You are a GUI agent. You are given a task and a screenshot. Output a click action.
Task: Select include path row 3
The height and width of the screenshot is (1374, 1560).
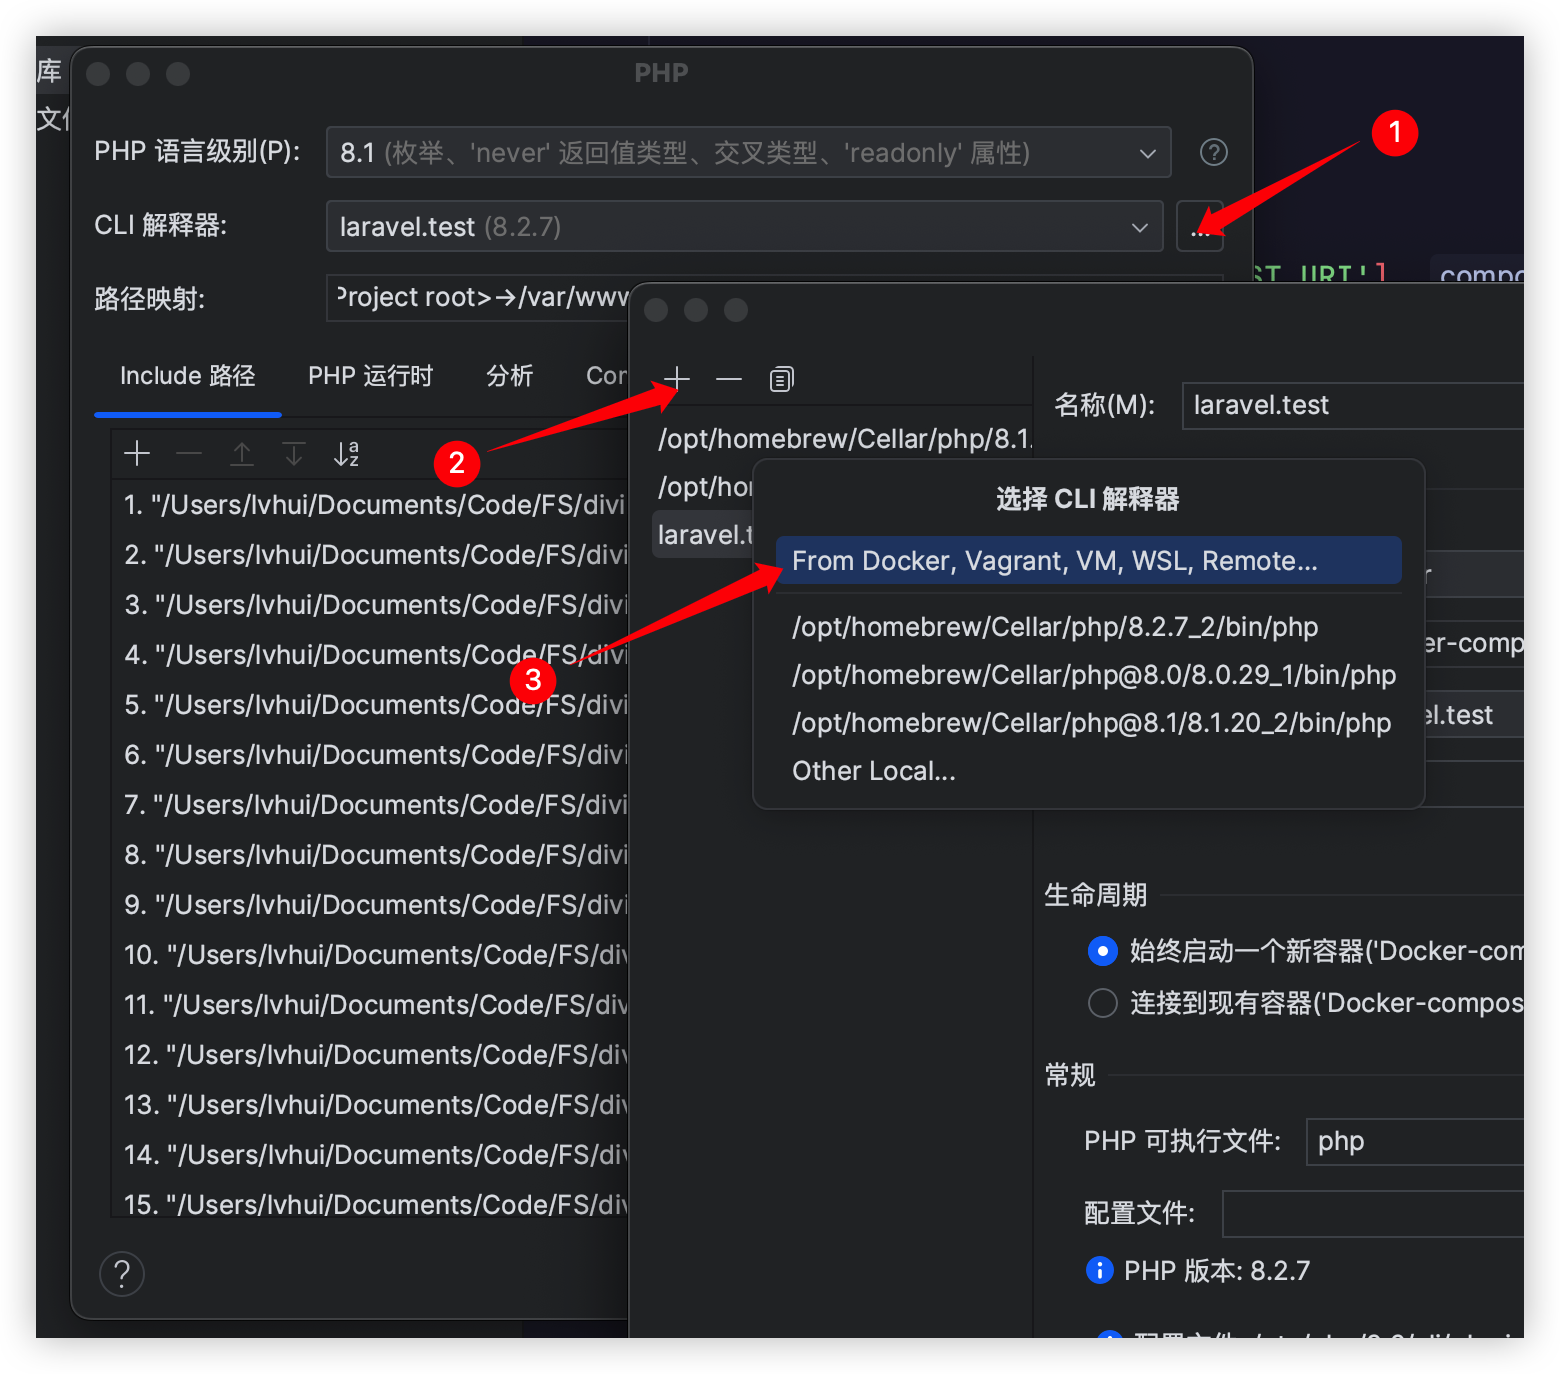(370, 605)
